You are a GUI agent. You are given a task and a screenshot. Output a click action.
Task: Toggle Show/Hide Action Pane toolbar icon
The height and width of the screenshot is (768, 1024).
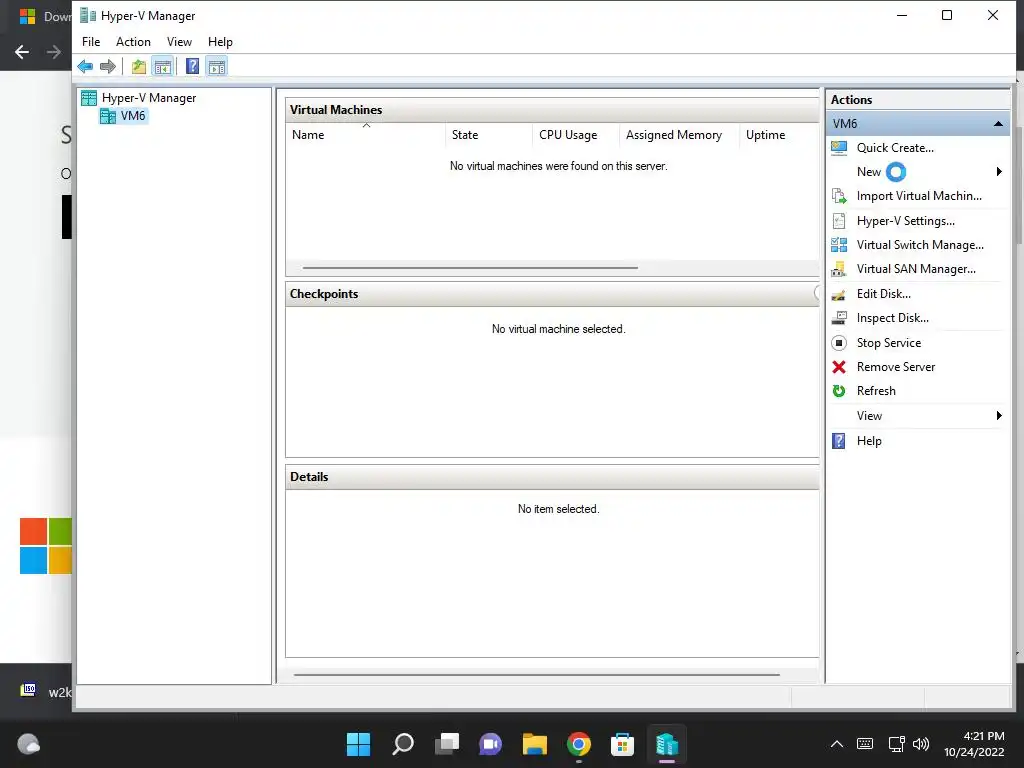(x=217, y=66)
